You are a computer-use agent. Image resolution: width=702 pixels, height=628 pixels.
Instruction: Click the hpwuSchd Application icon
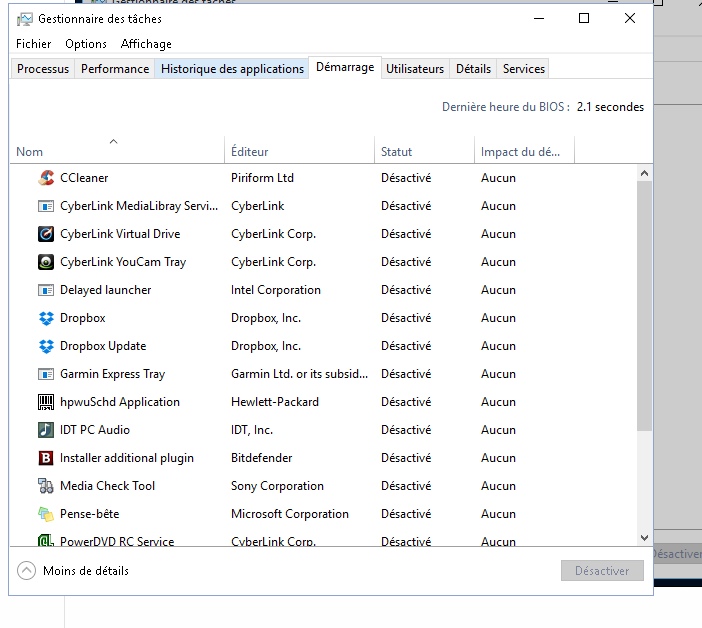46,402
